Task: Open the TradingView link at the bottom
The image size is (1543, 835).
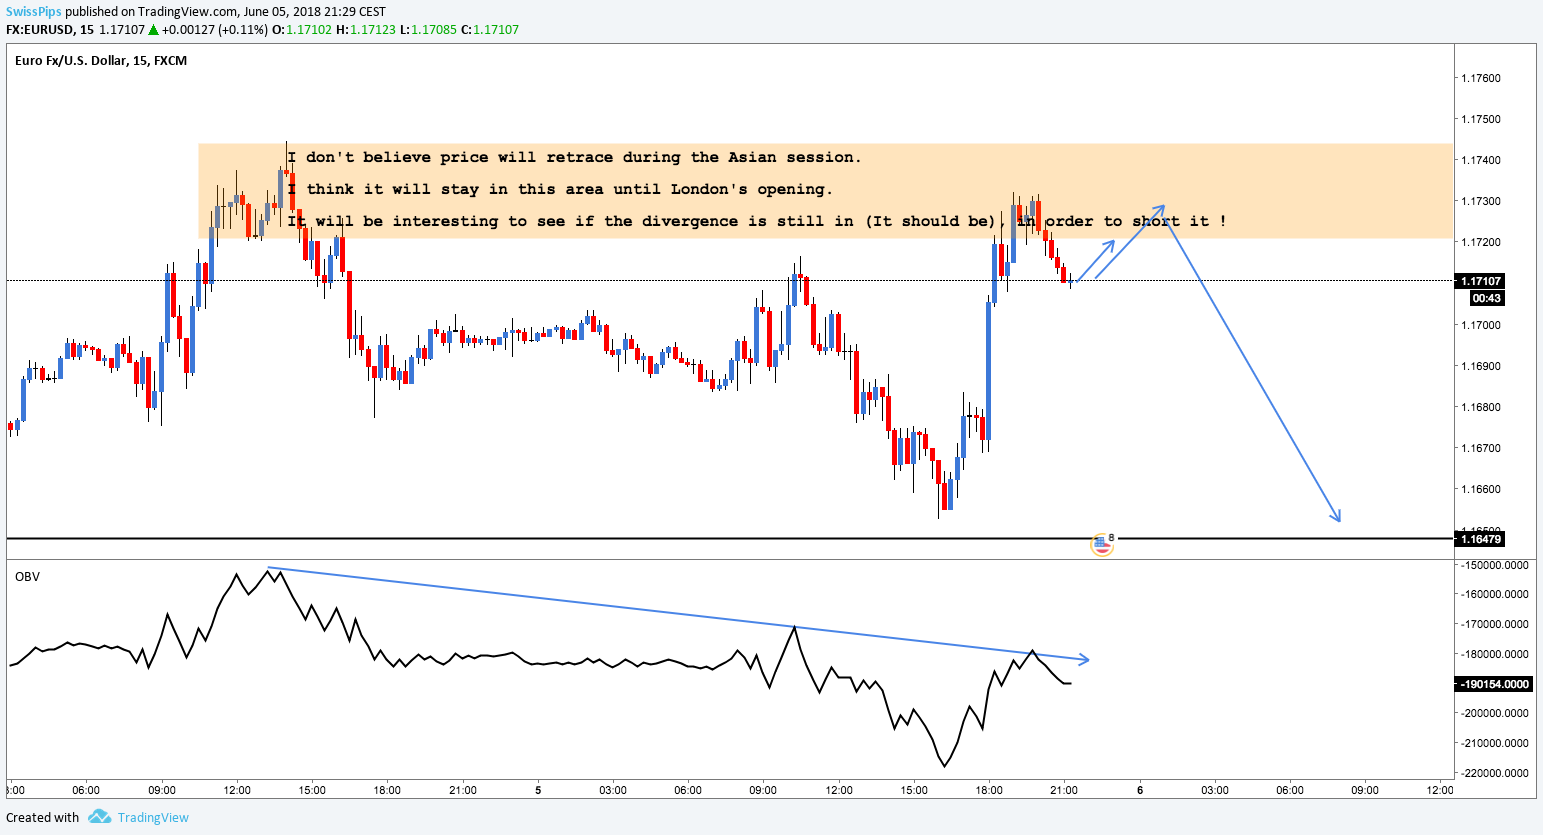Action: point(153,817)
